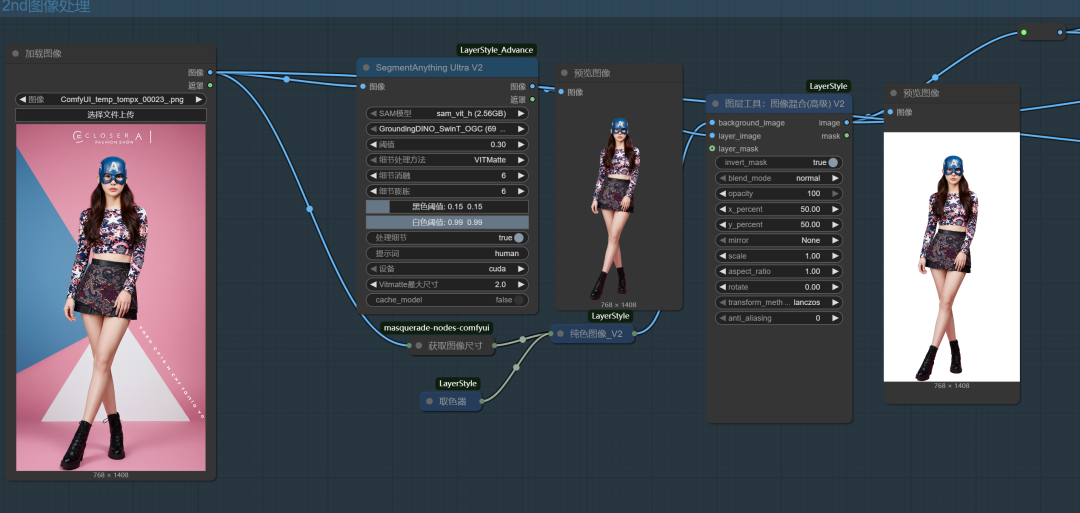Open the transform_method lanczos selector
Screen dimensions: 1080x513
[x=779, y=302]
